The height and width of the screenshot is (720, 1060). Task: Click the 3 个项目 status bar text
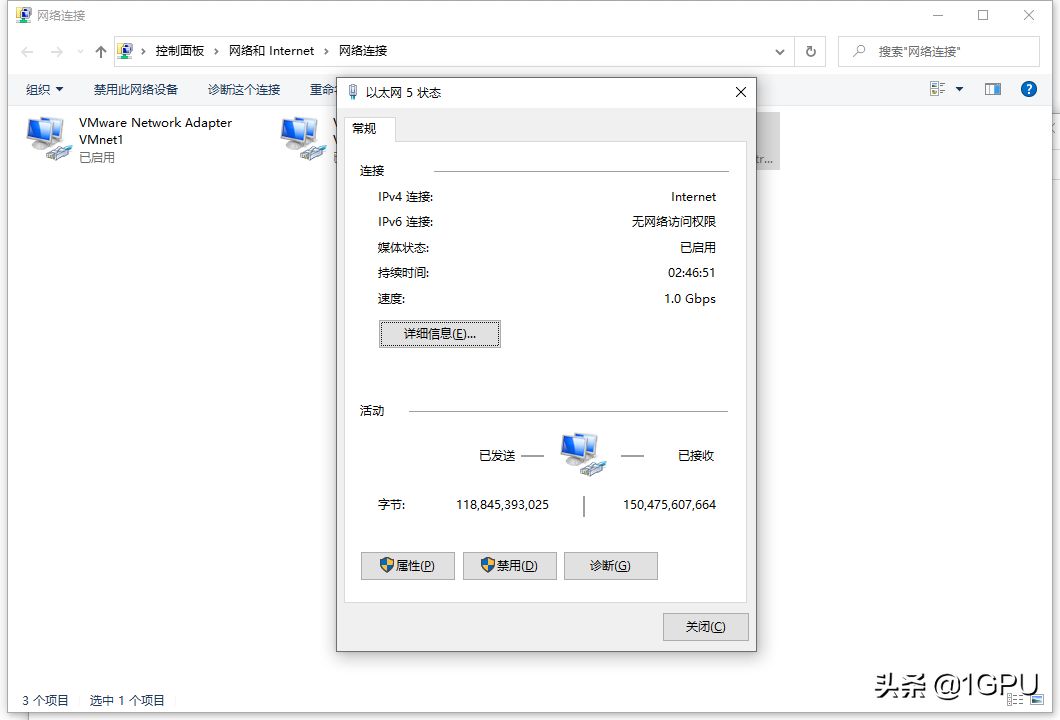point(45,700)
